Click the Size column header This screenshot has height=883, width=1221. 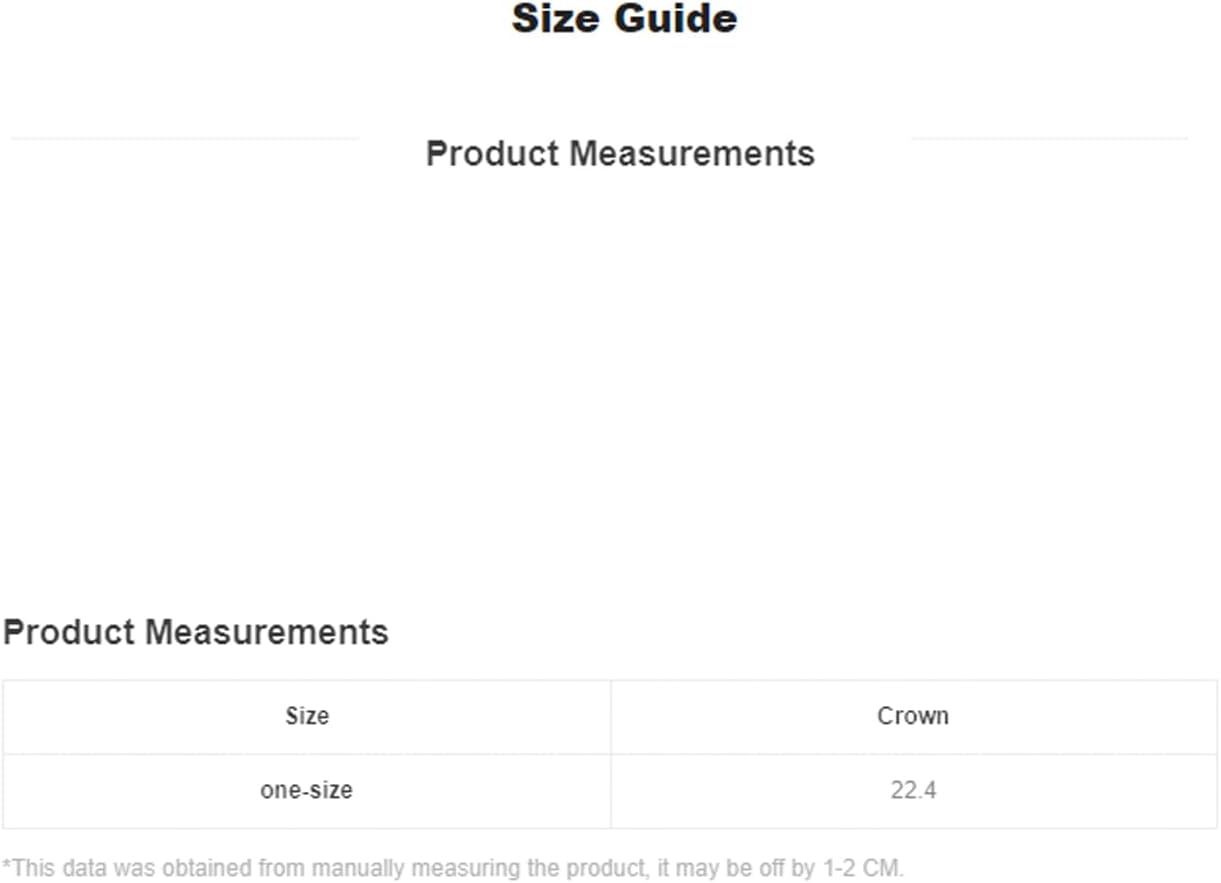(307, 716)
